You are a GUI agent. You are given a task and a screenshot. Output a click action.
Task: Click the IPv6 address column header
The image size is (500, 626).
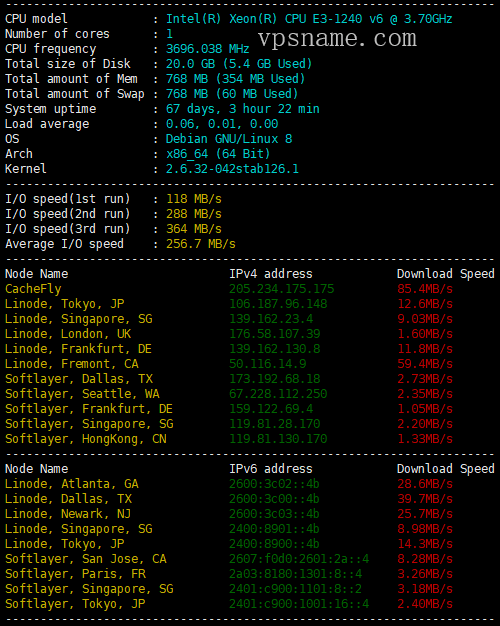coord(271,469)
